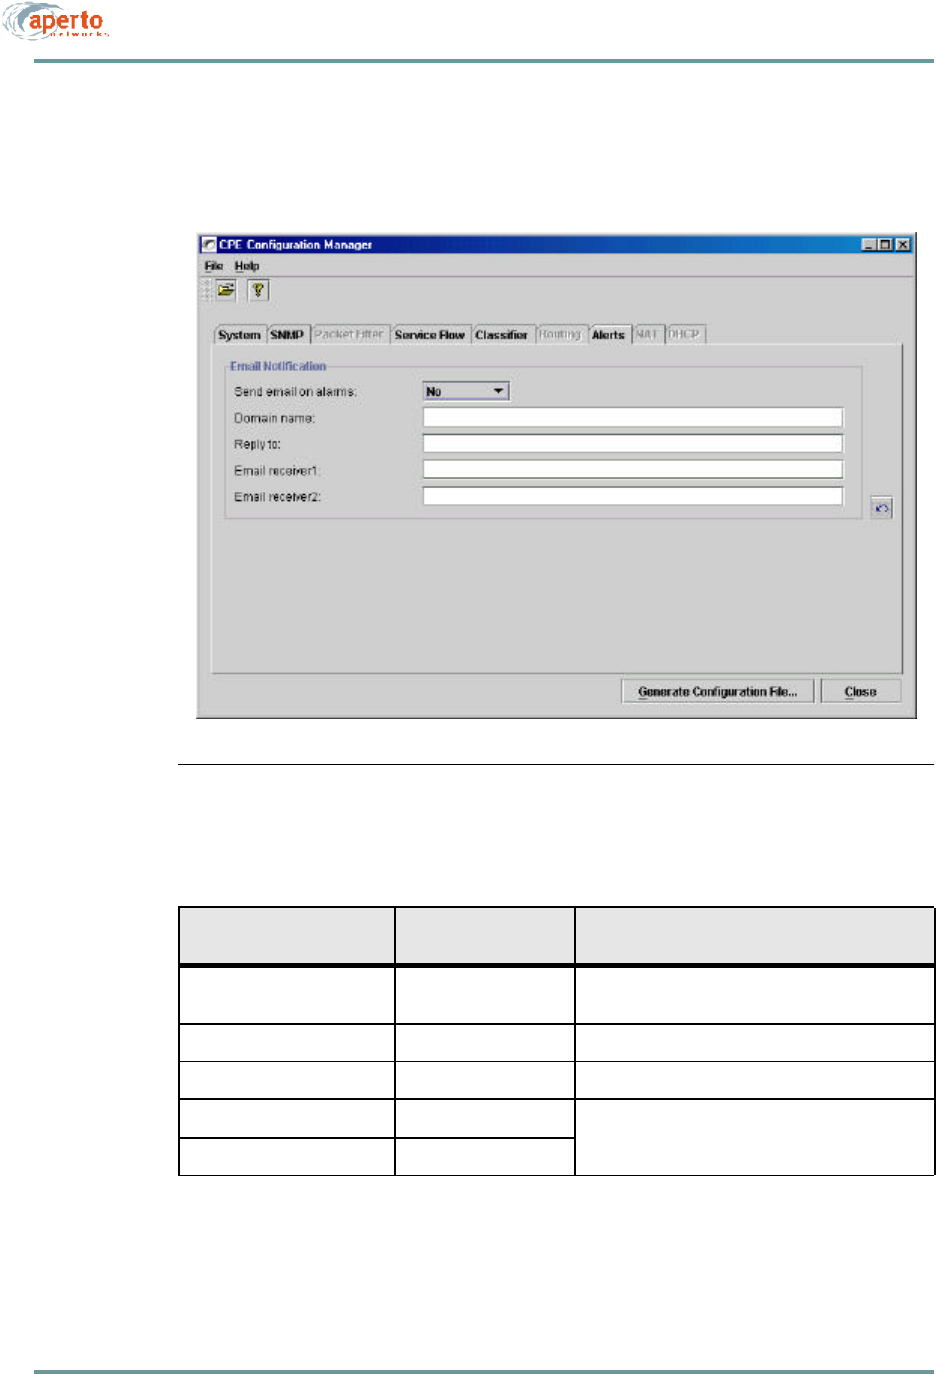The width and height of the screenshot is (936, 1374).
Task: Click the help lightbulb toolbar icon
Action: (259, 290)
